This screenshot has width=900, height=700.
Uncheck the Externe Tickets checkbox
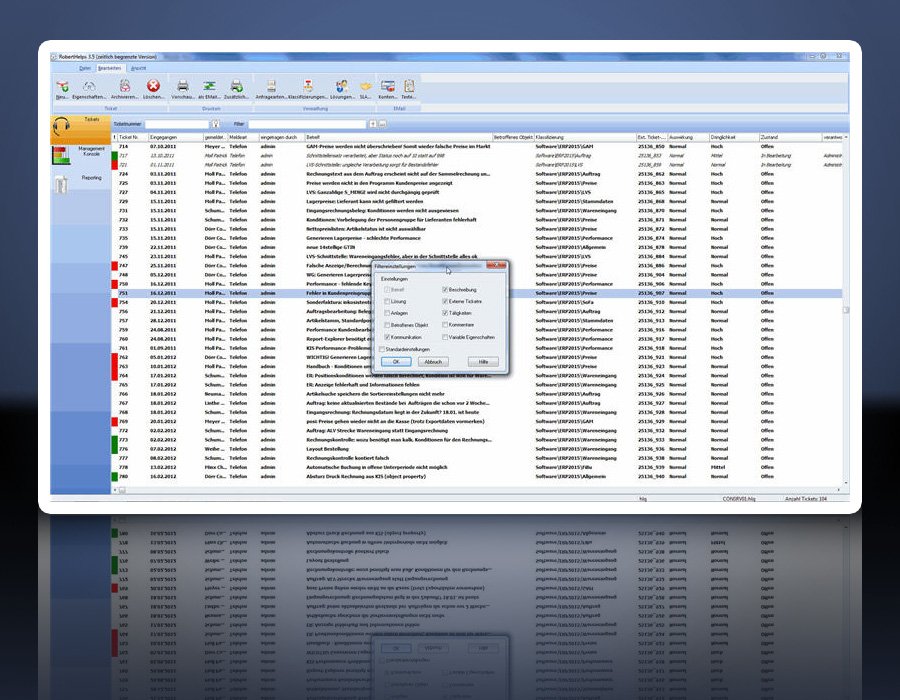(445, 301)
